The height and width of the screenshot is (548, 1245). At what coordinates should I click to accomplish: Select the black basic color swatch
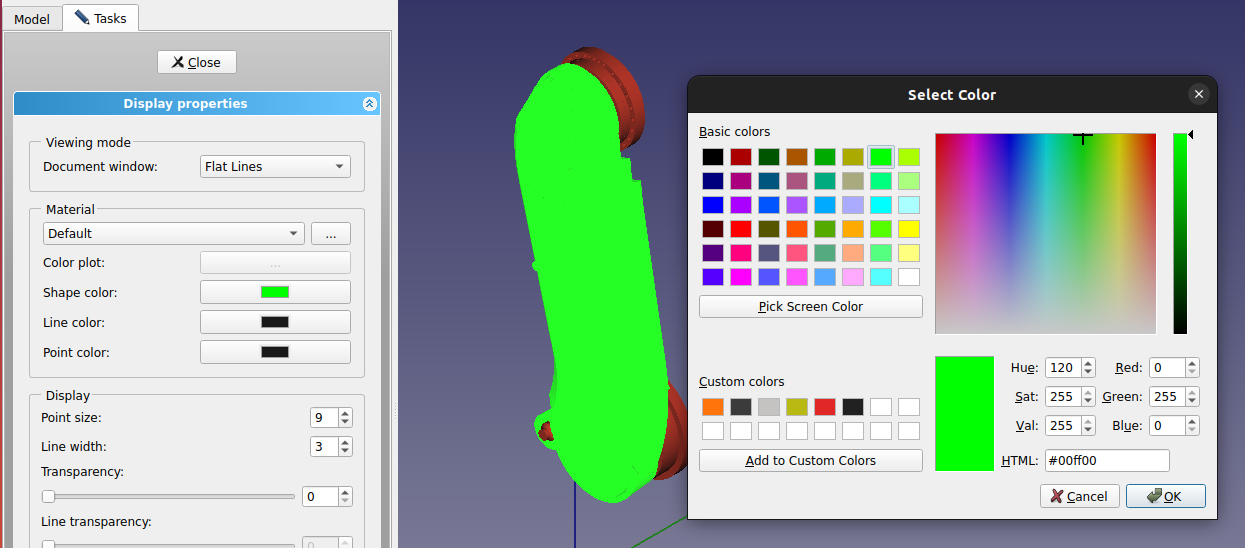712,157
